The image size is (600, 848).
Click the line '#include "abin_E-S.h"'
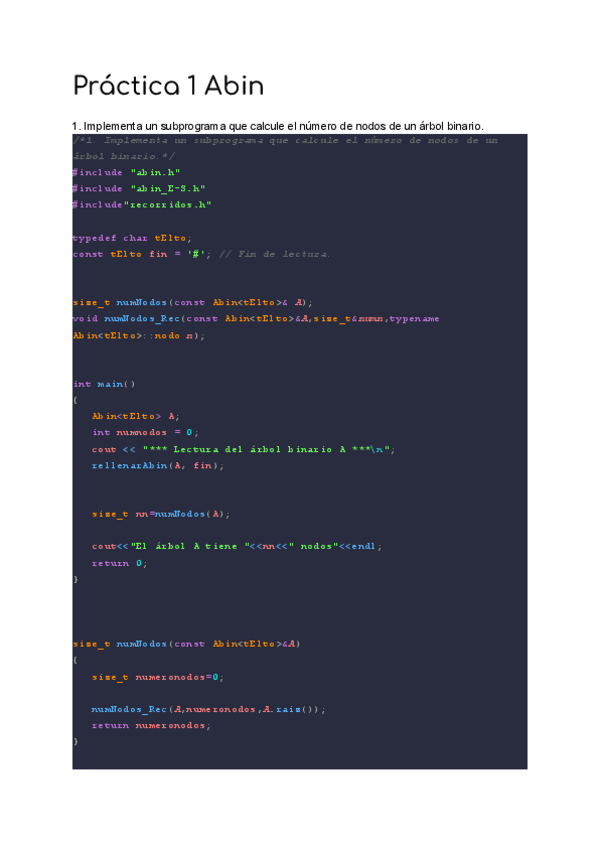[139, 189]
